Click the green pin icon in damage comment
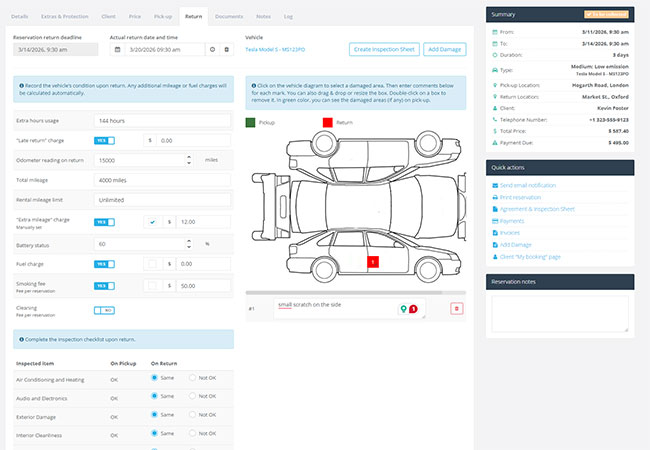This screenshot has height=450, width=650. 403,309
